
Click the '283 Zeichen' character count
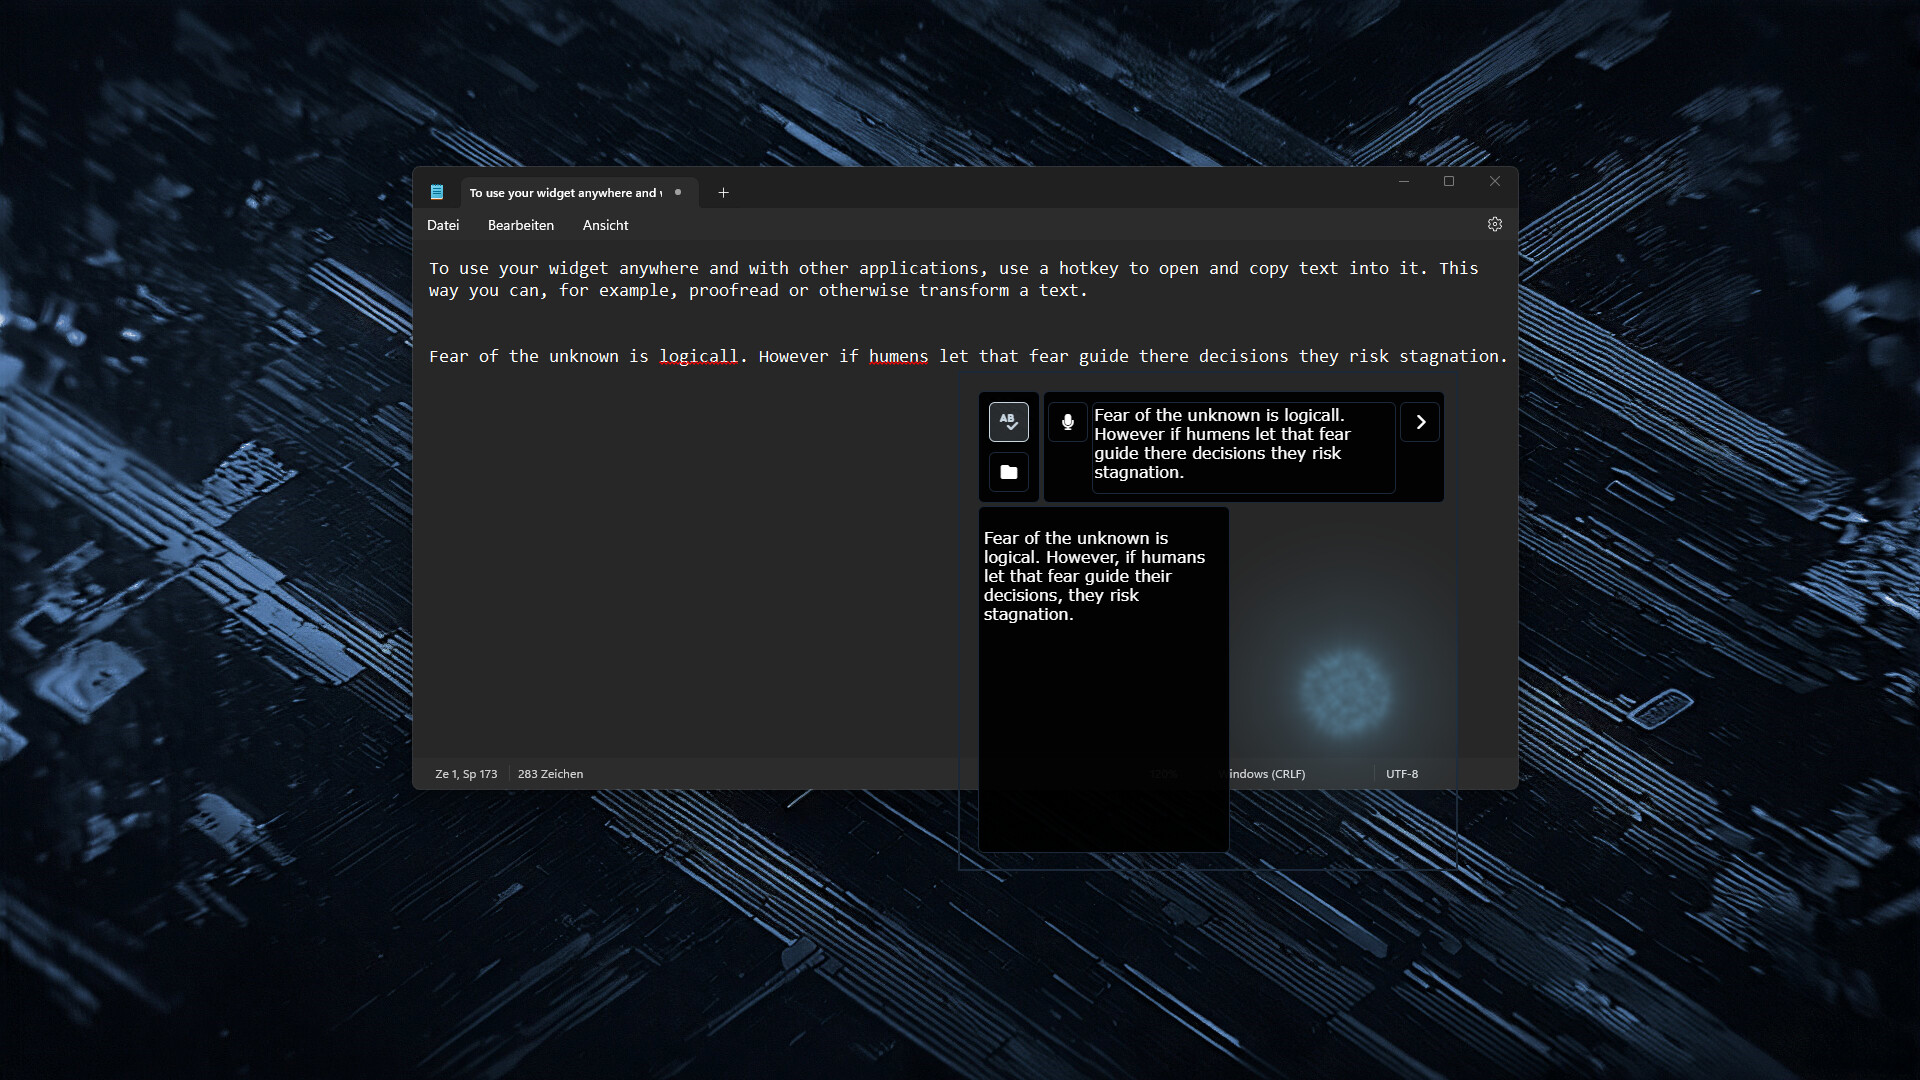pyautogui.click(x=550, y=773)
